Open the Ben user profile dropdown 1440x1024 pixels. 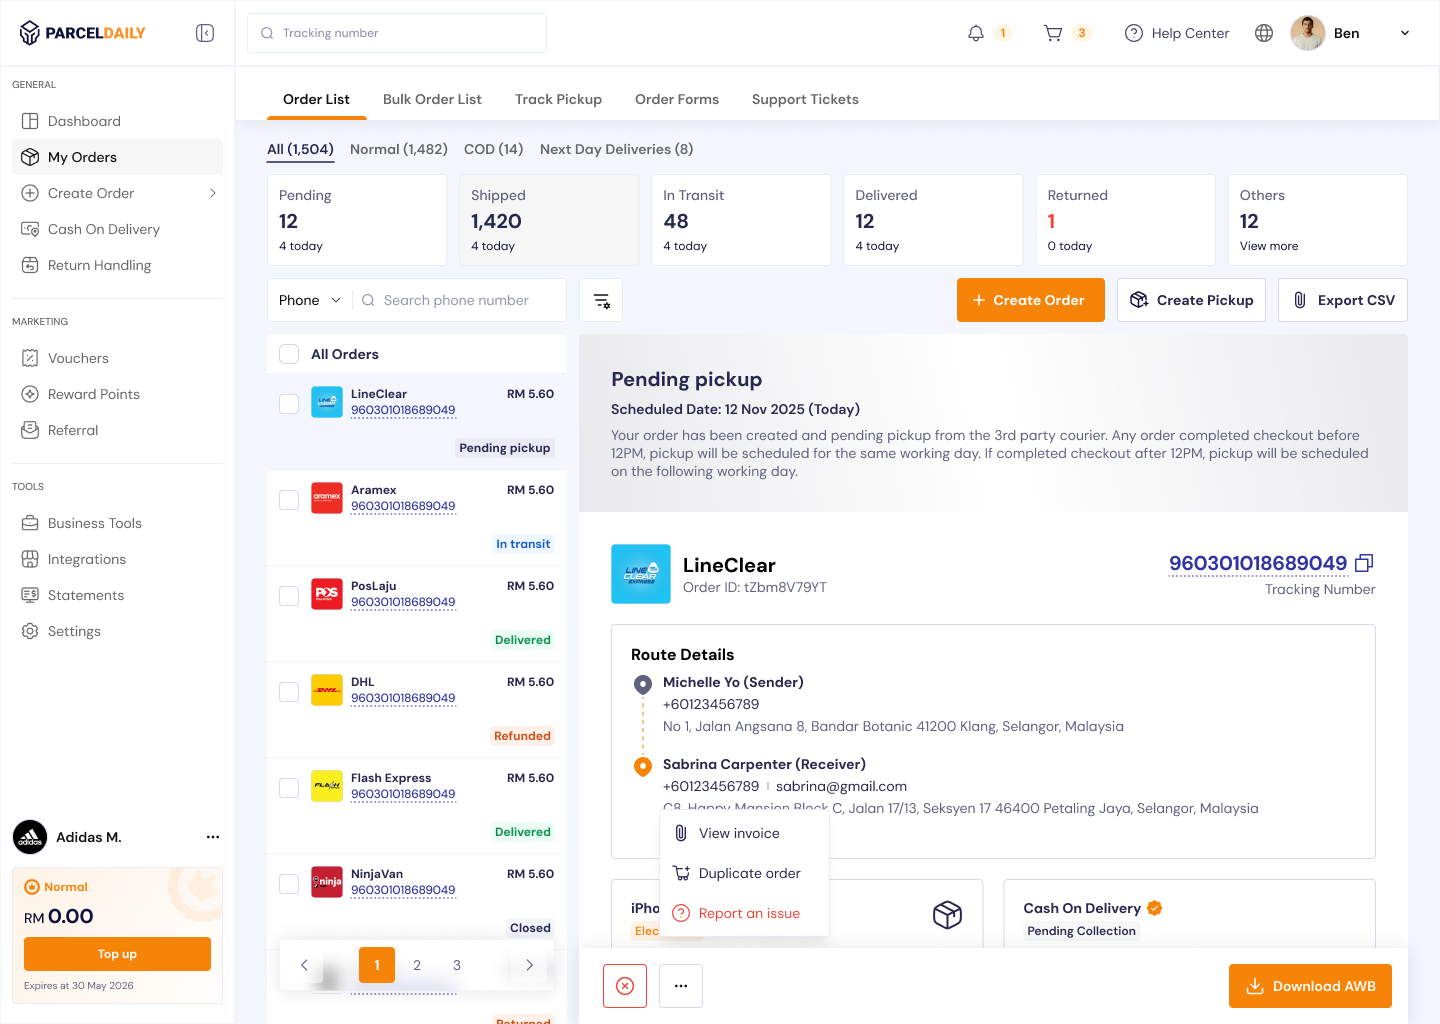click(x=1404, y=33)
